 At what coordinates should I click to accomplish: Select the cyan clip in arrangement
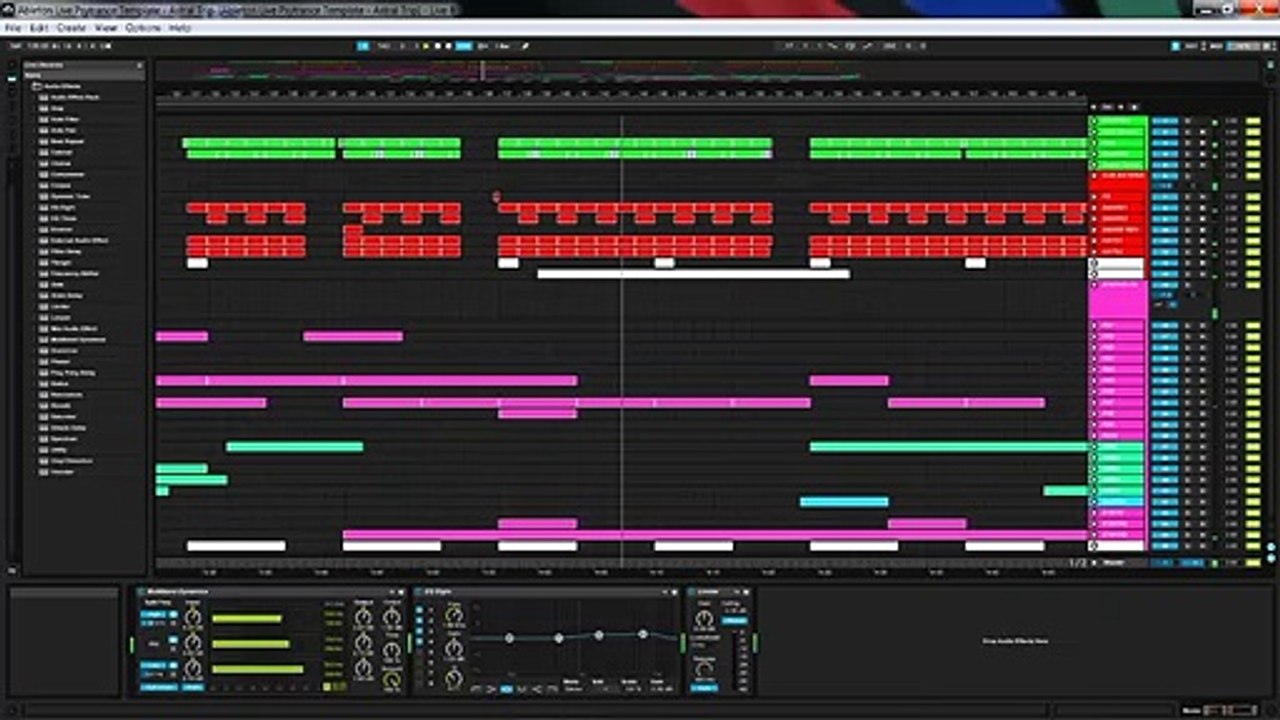844,501
